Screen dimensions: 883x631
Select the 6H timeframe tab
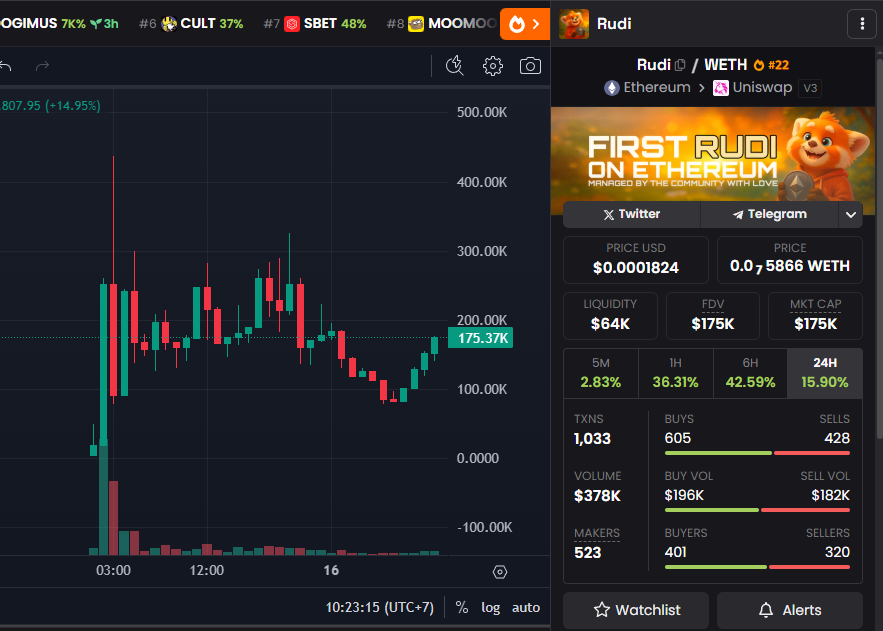[750, 373]
